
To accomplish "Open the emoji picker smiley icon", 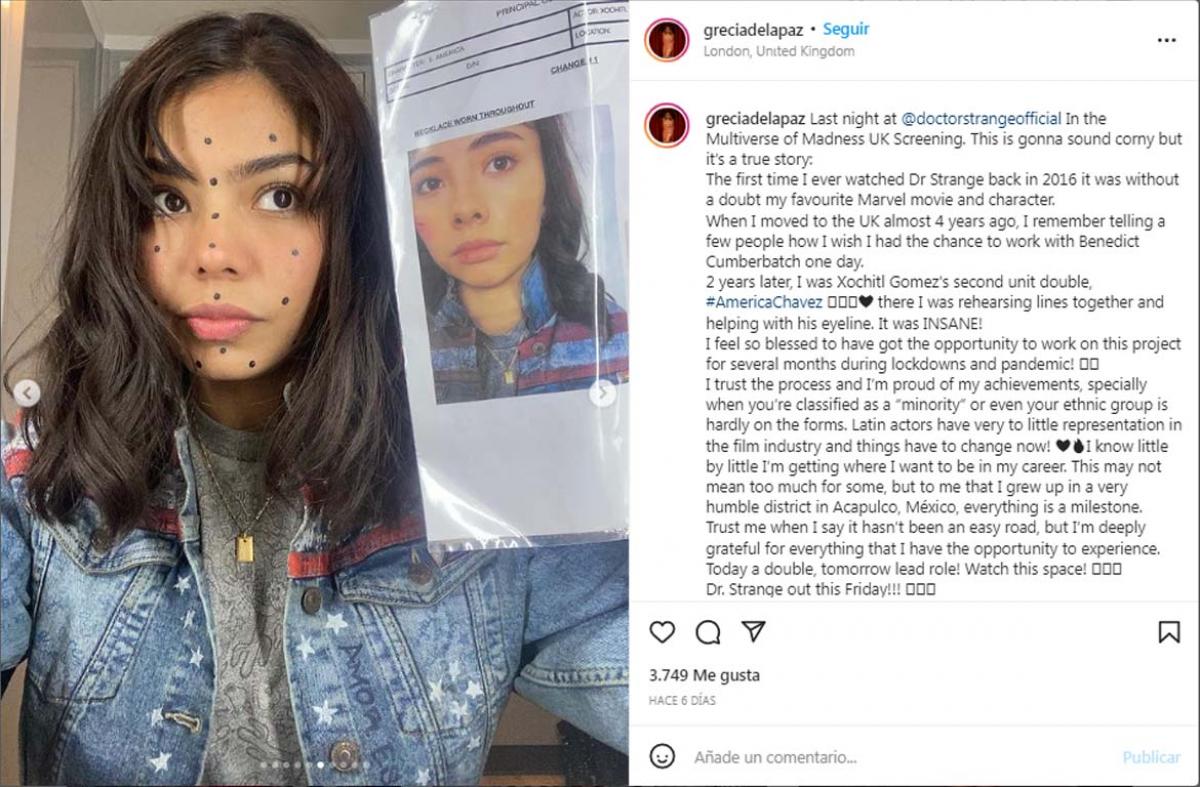I will coord(662,756).
